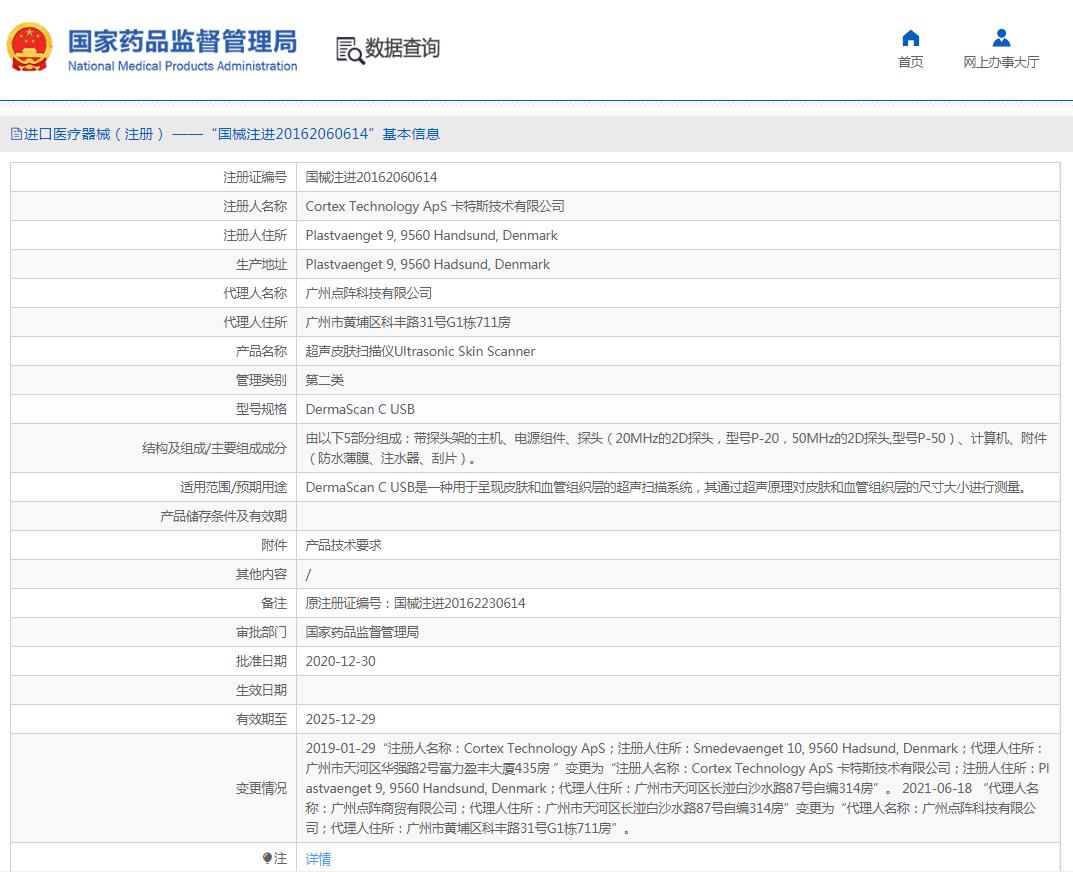Click the 第二类 management category value

pos(324,380)
